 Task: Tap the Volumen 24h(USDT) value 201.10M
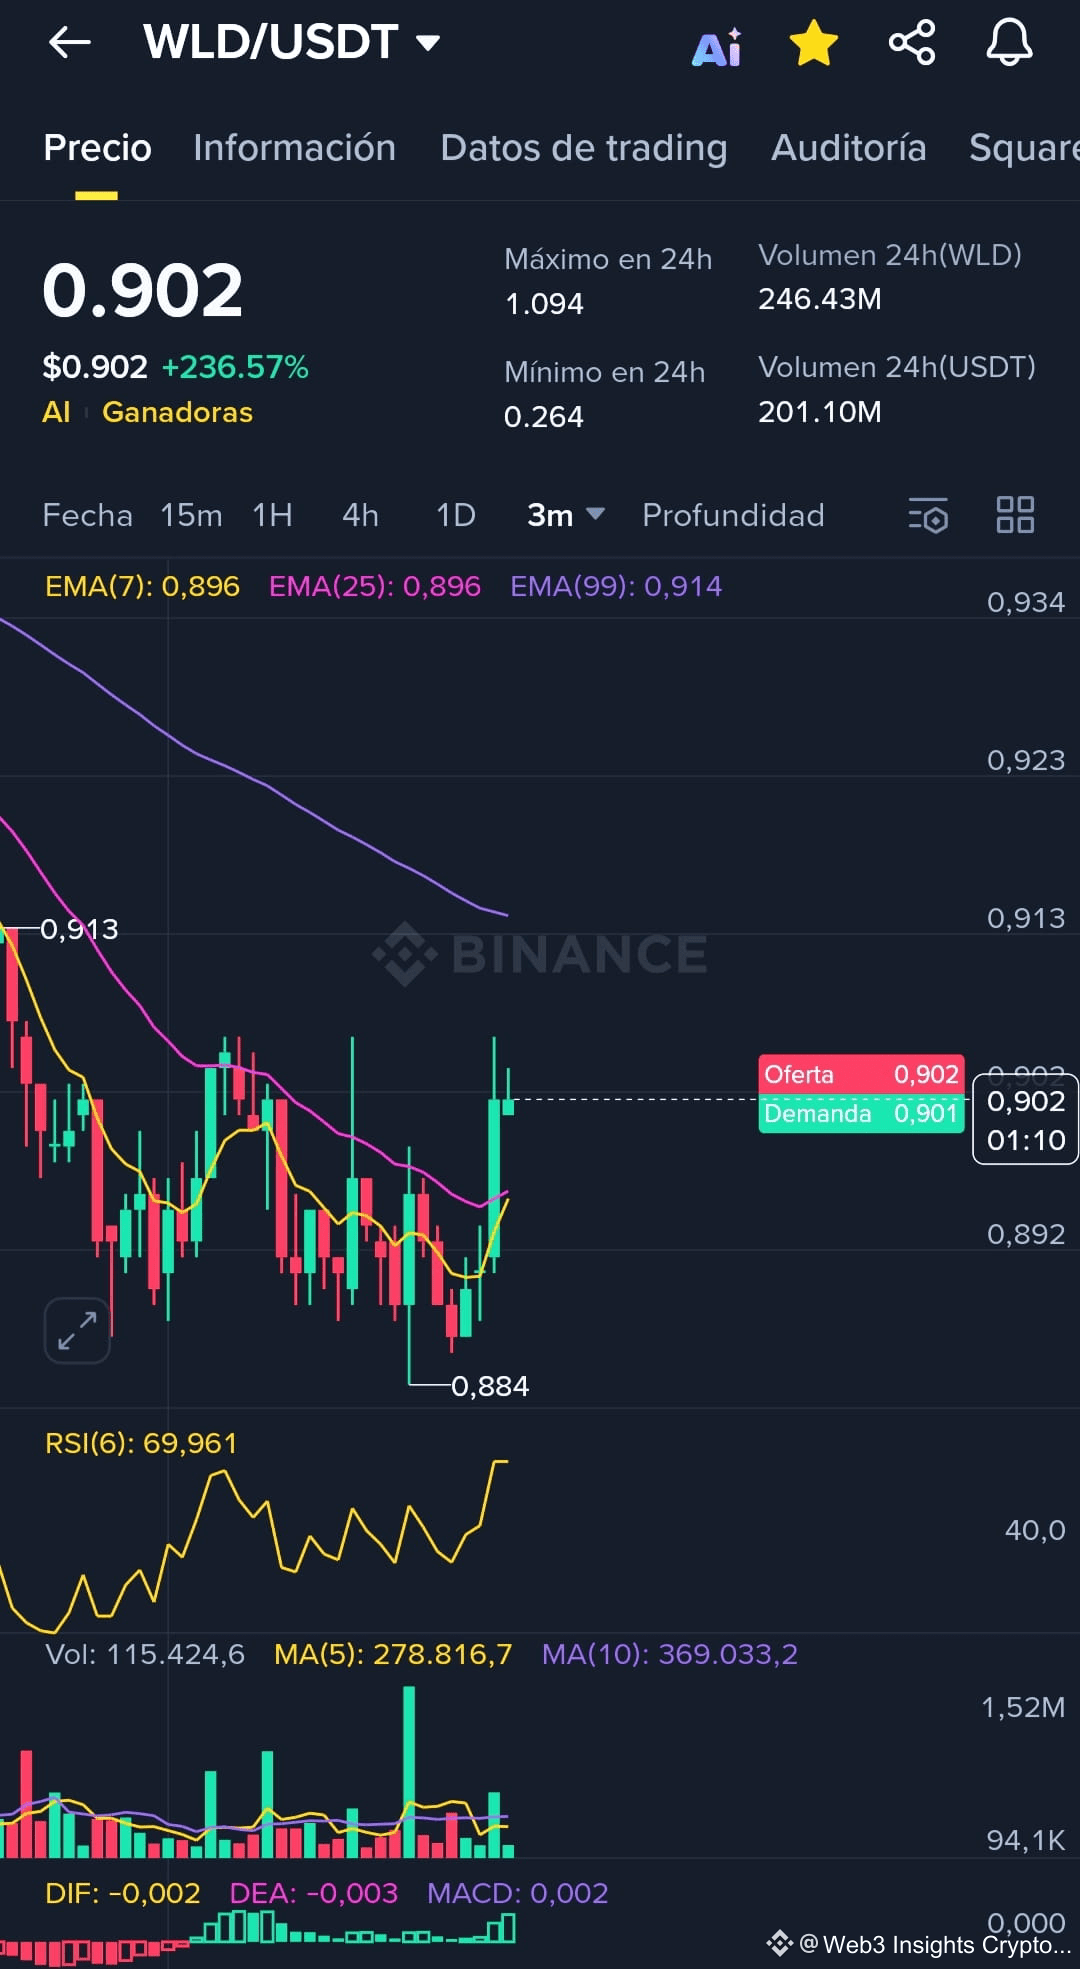pyautogui.click(x=820, y=412)
